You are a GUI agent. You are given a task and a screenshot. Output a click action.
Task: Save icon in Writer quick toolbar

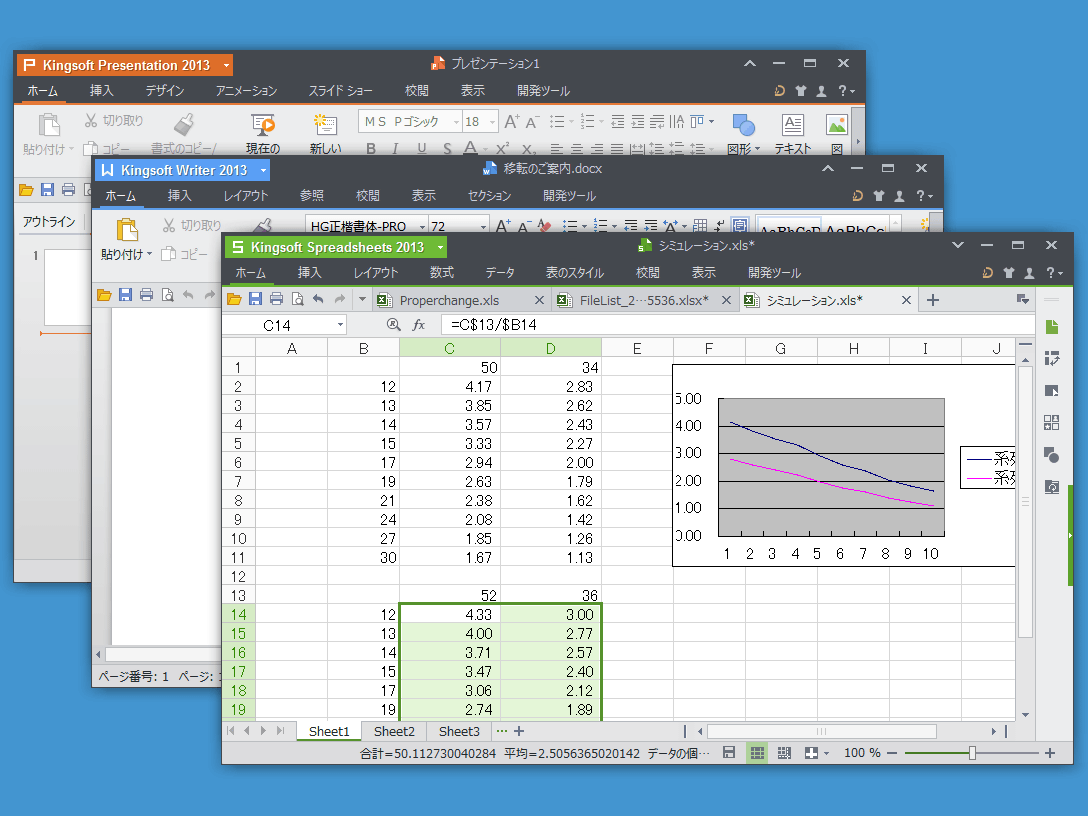coord(125,295)
